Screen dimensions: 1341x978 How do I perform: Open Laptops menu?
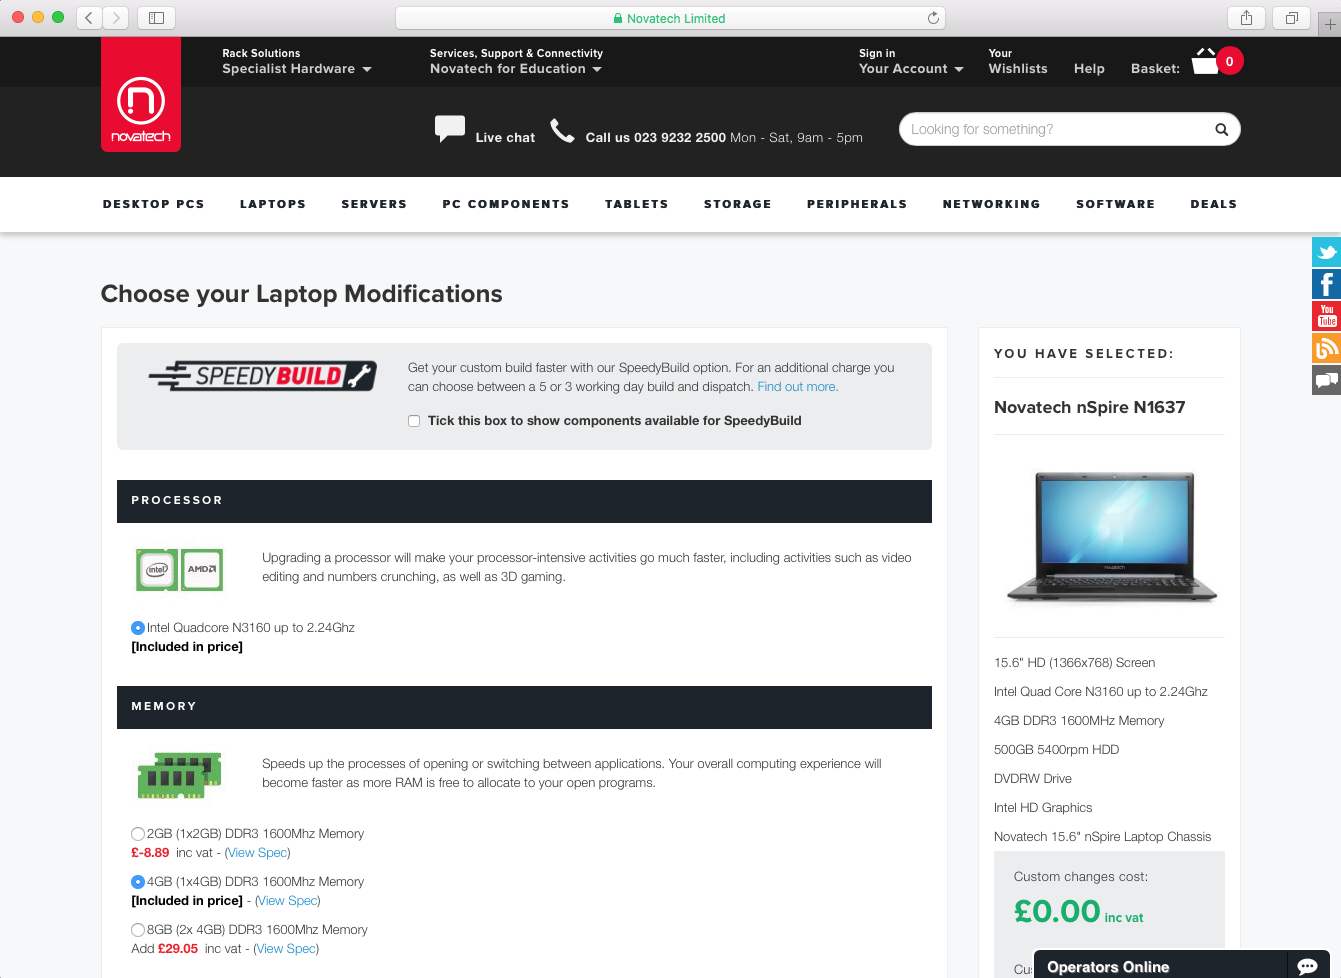(273, 204)
